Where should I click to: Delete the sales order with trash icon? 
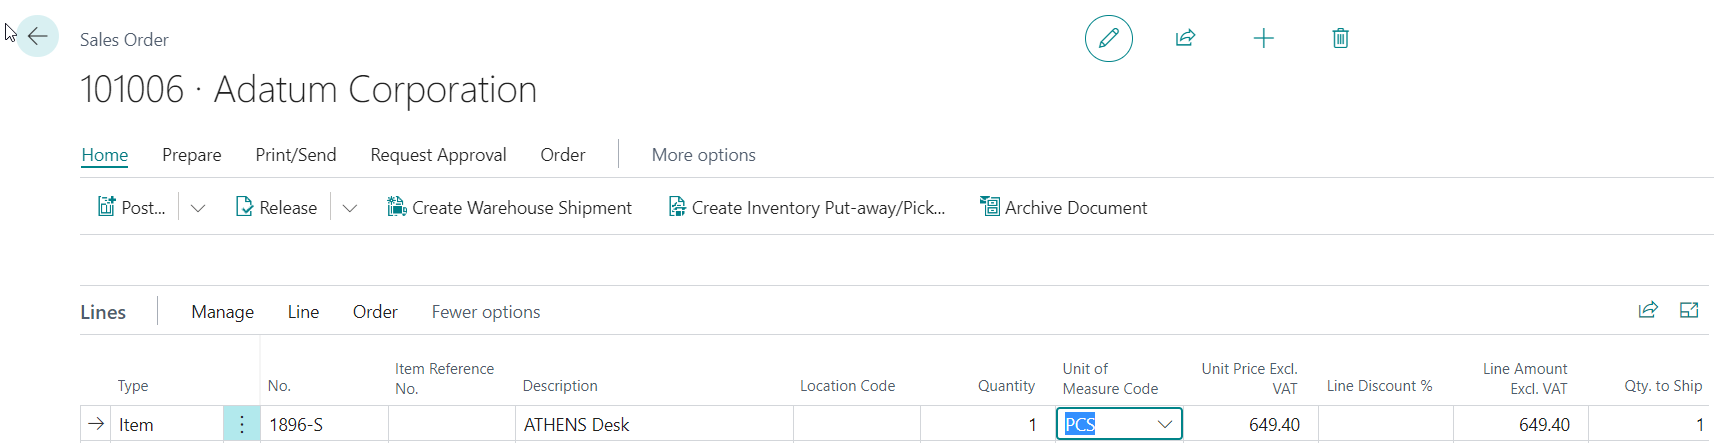pyautogui.click(x=1340, y=38)
